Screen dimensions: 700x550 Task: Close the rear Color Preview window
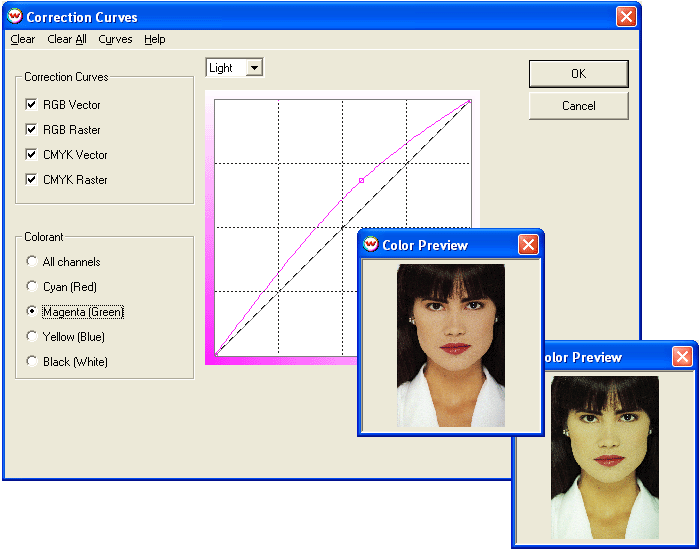682,357
